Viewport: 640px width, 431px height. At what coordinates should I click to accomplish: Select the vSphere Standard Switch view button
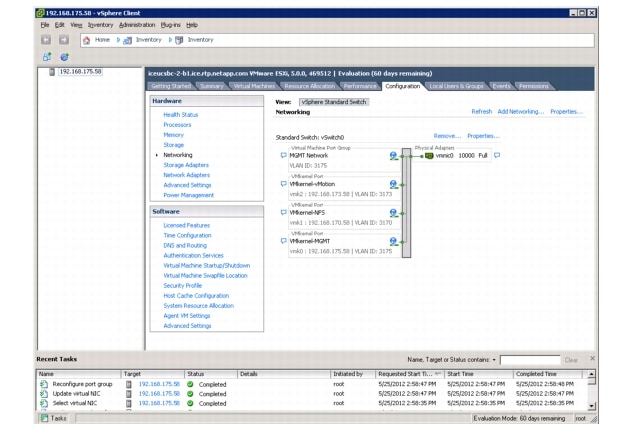click(334, 102)
